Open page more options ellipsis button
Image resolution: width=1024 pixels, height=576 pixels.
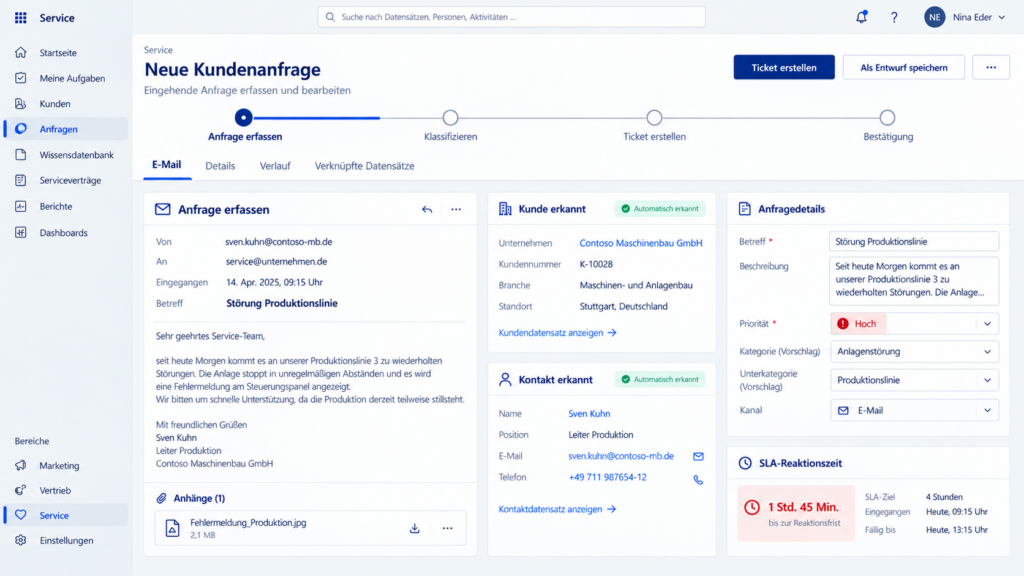tap(991, 67)
